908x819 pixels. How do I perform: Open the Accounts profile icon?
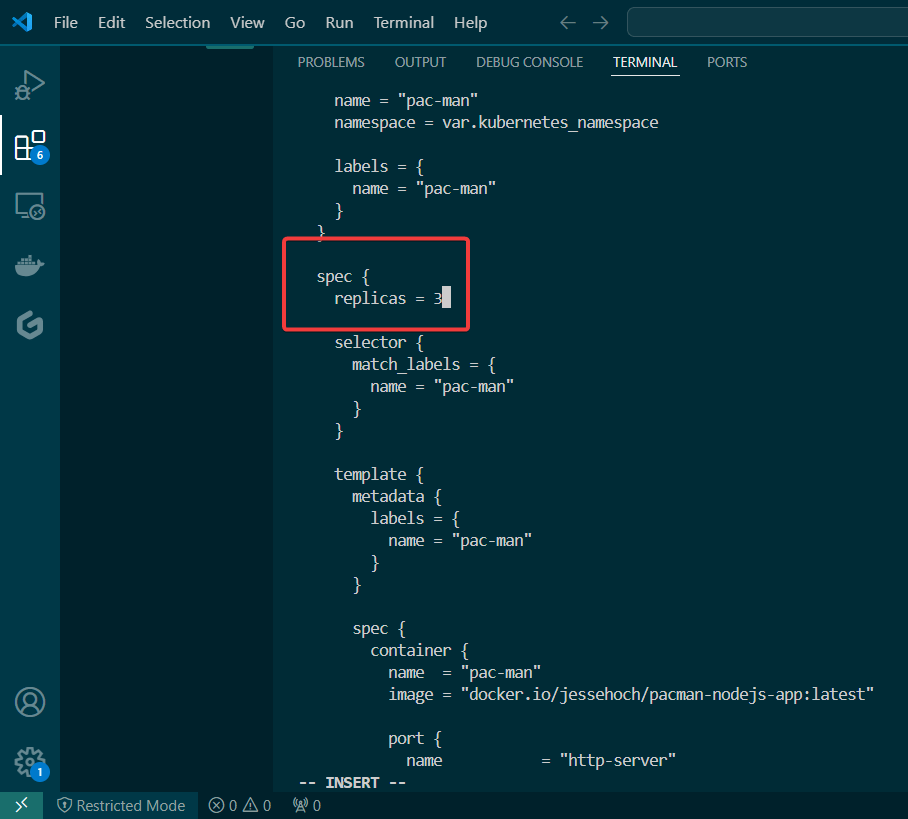pyautogui.click(x=30, y=702)
